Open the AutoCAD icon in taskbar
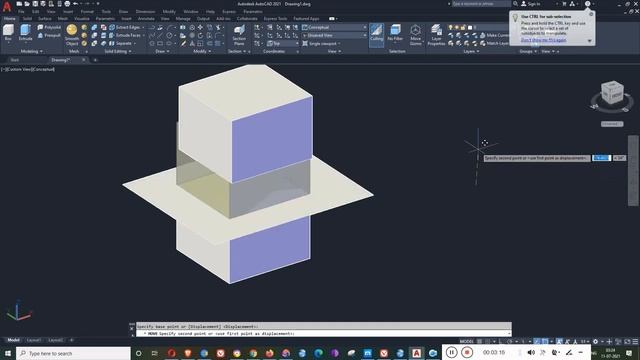640x360 pixels. coord(416,353)
